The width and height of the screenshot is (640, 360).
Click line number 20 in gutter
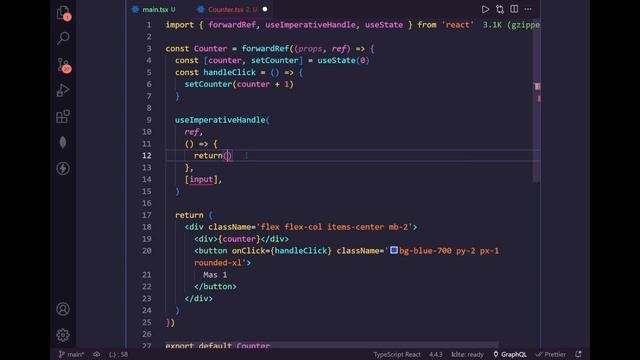tap(147, 251)
